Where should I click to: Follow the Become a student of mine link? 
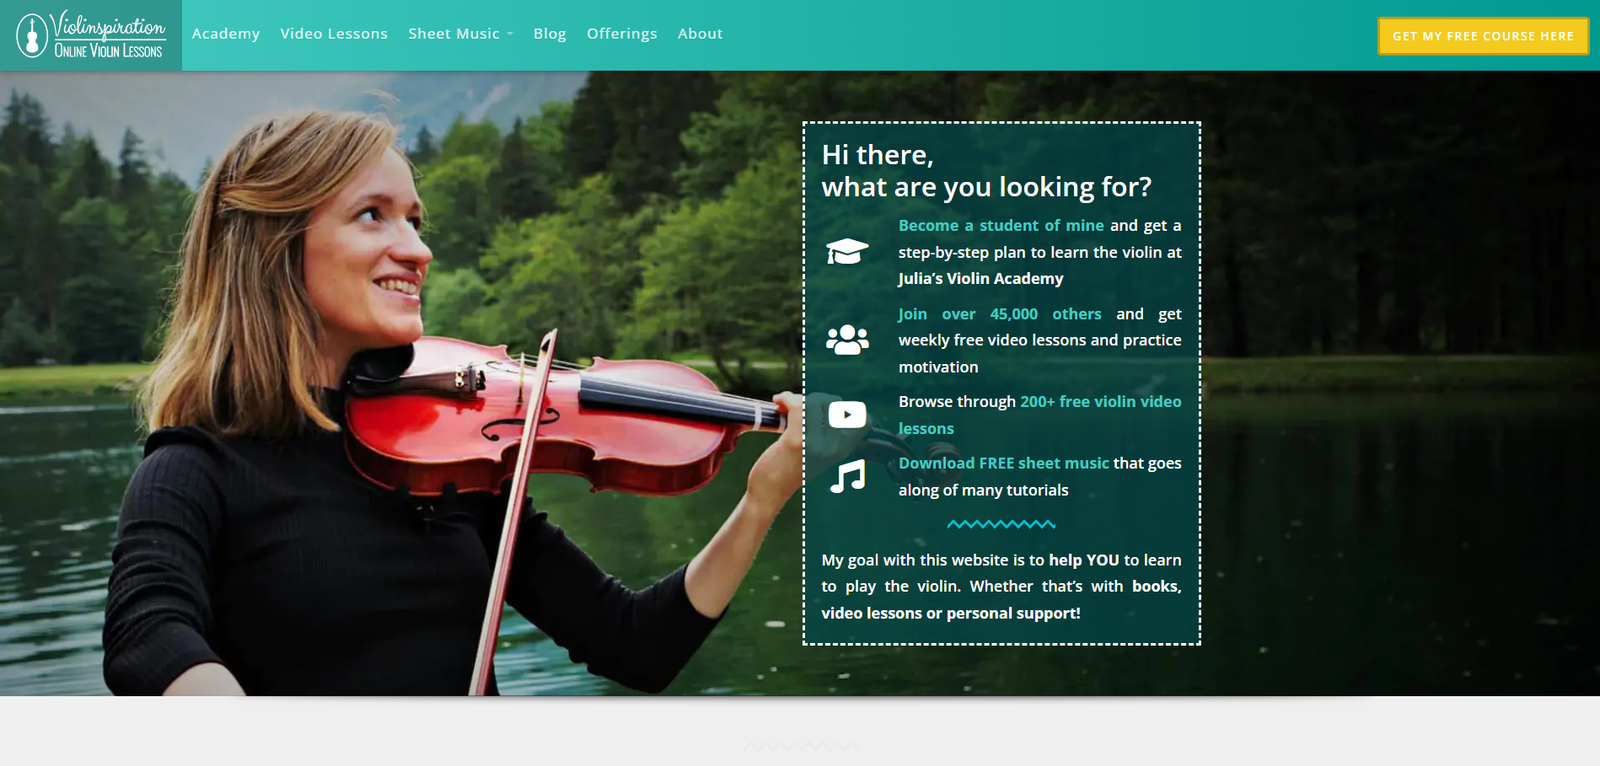(x=1001, y=226)
